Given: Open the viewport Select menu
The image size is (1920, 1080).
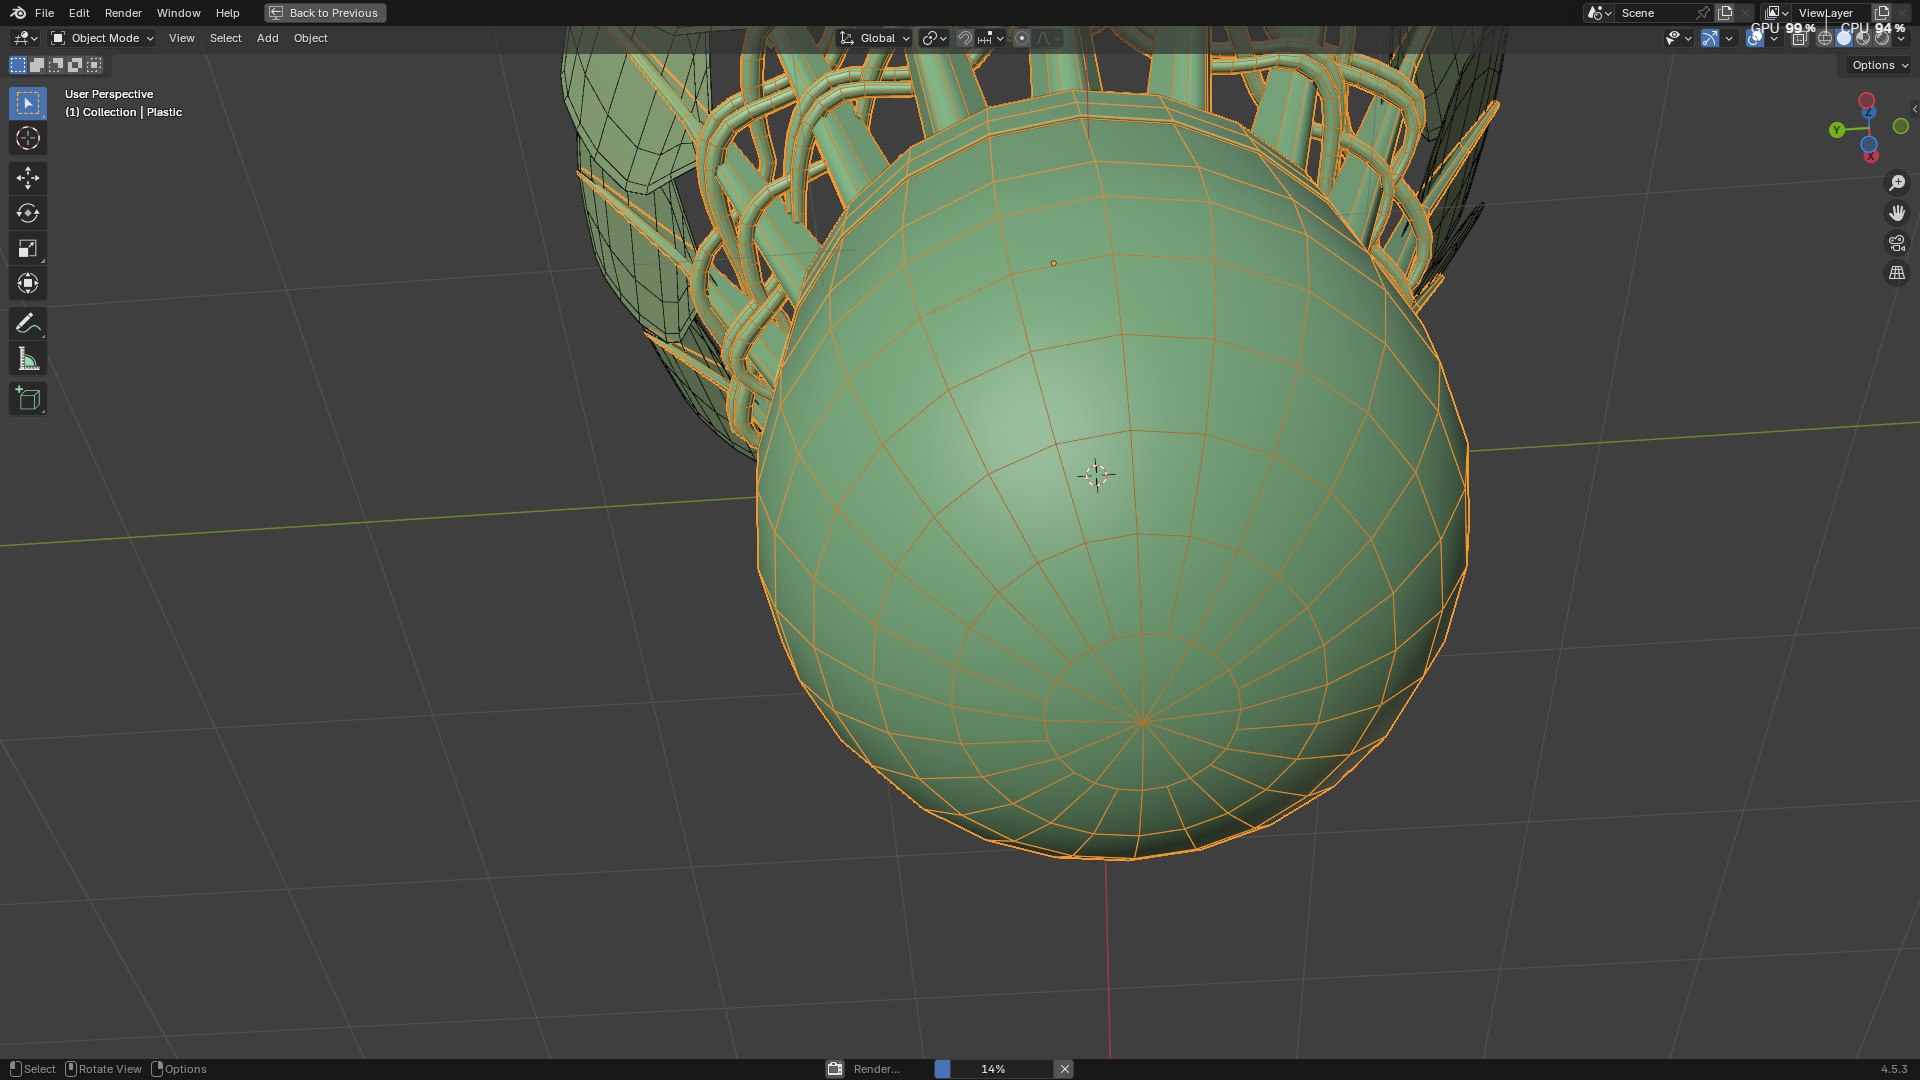Looking at the screenshot, I should (226, 38).
